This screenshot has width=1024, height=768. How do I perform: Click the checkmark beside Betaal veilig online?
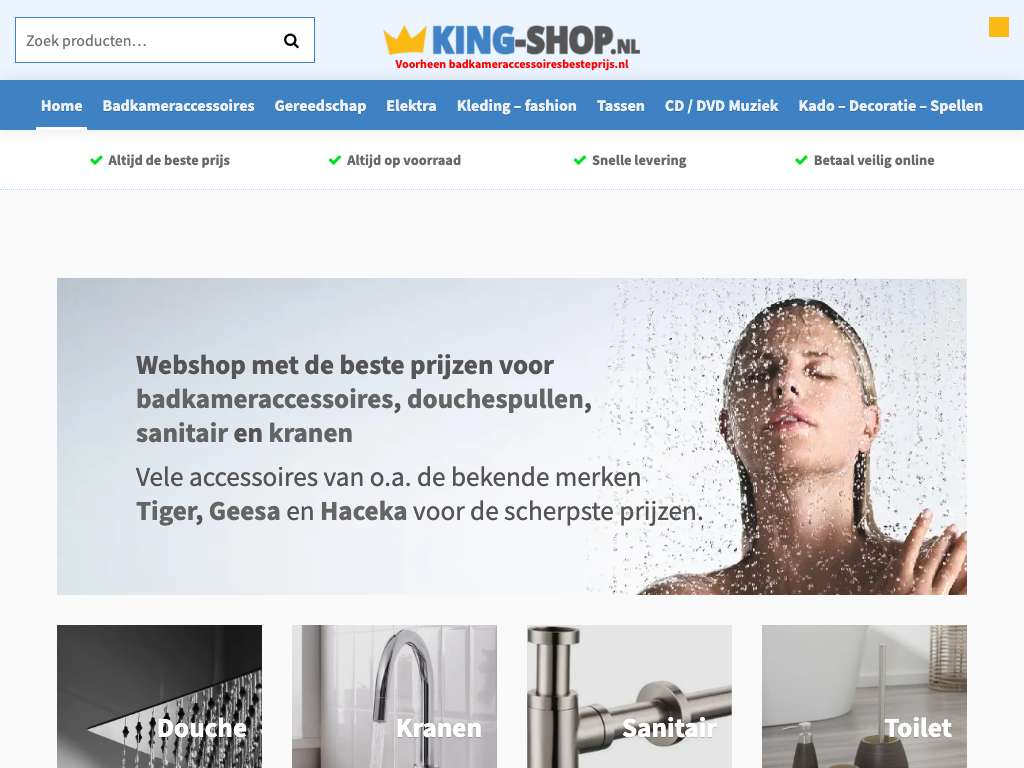pos(801,160)
